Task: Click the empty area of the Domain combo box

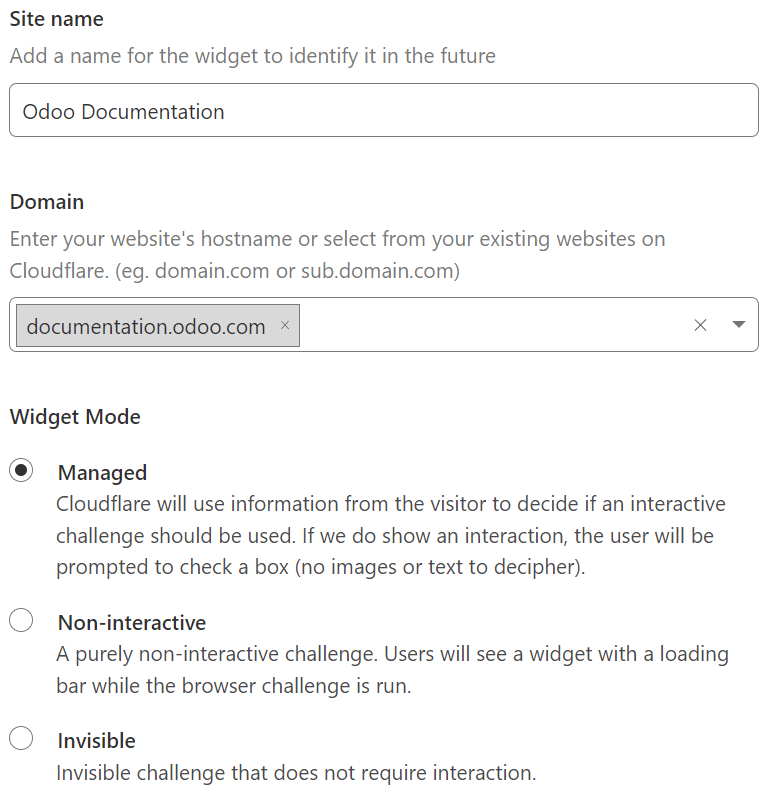Action: [x=490, y=325]
